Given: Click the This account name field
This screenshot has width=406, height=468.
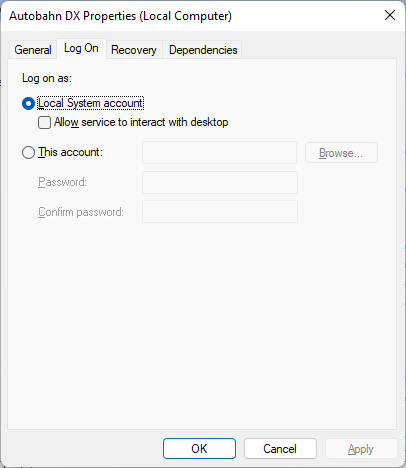Looking at the screenshot, I should (219, 153).
